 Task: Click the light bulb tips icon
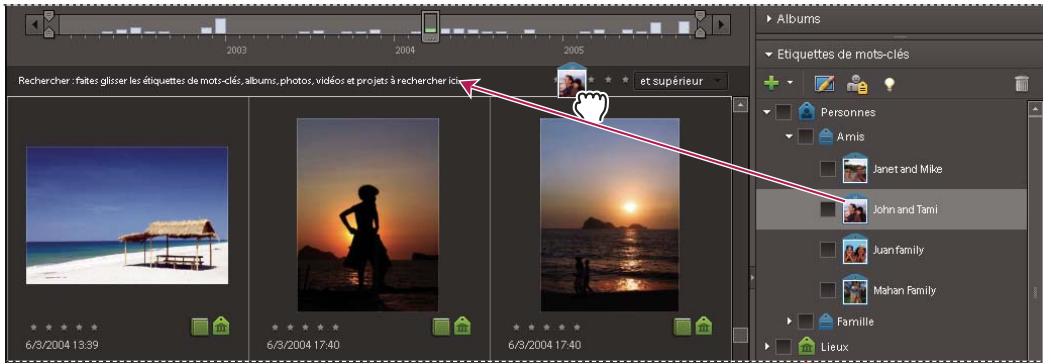coord(889,83)
